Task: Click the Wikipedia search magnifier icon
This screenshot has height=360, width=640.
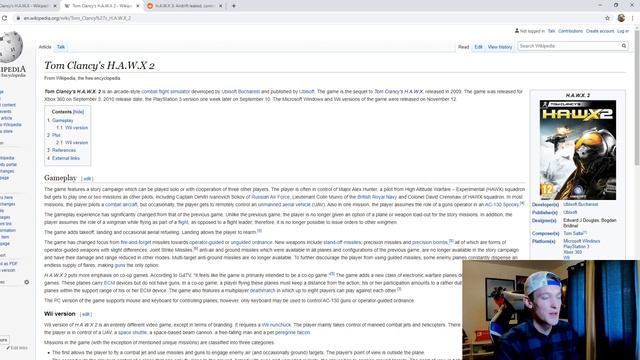Action: click(x=624, y=46)
